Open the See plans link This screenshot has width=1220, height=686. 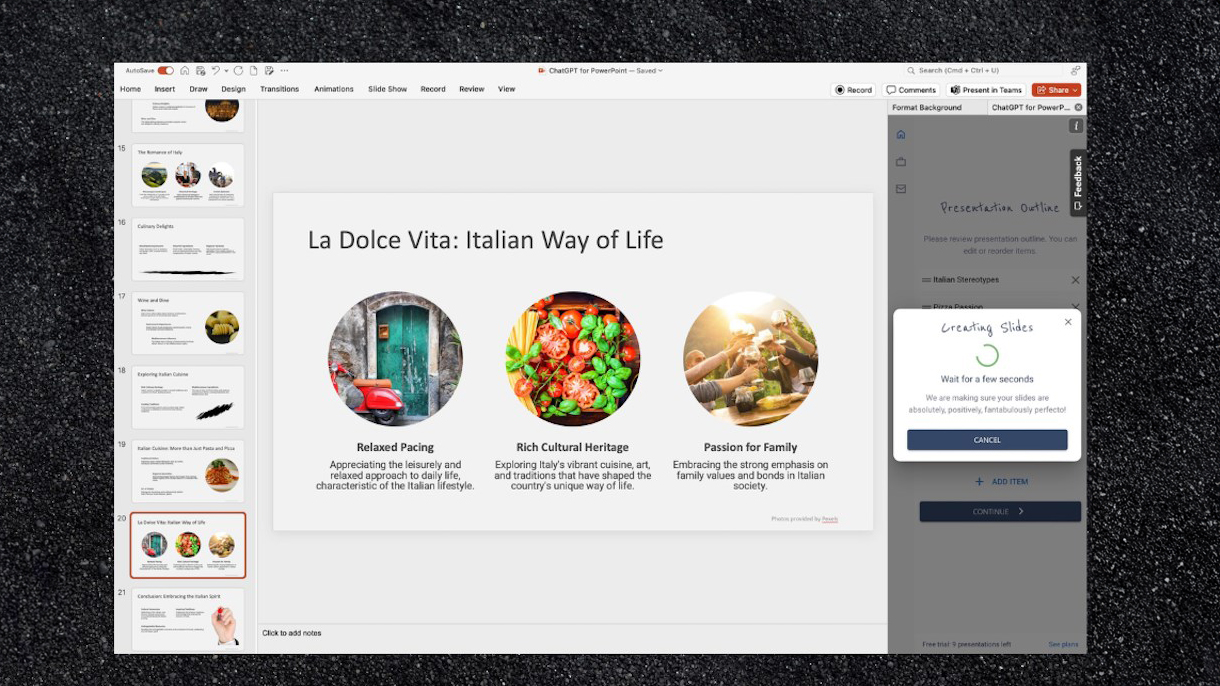pyautogui.click(x=1063, y=644)
